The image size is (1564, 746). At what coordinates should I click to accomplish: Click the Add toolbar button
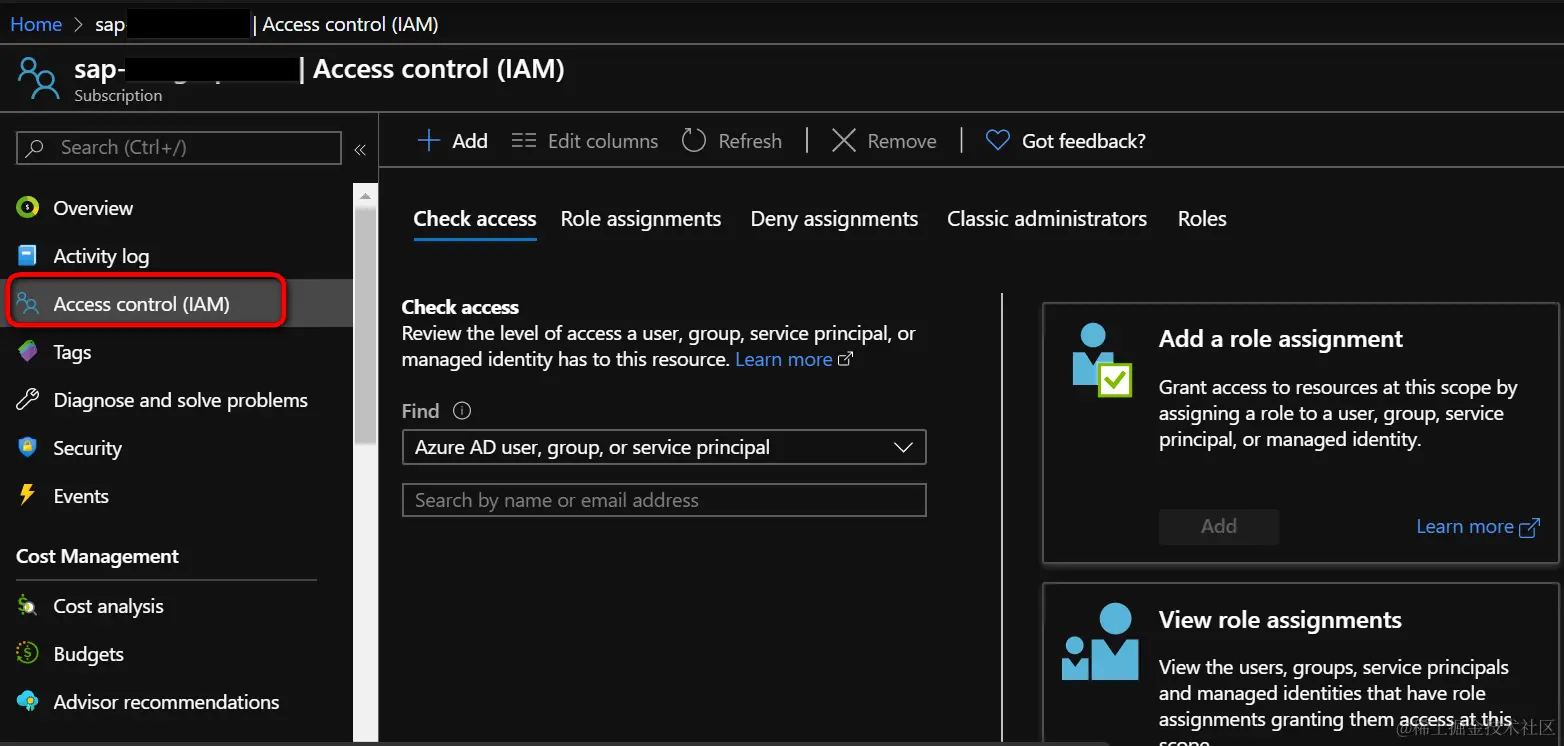[x=452, y=141]
